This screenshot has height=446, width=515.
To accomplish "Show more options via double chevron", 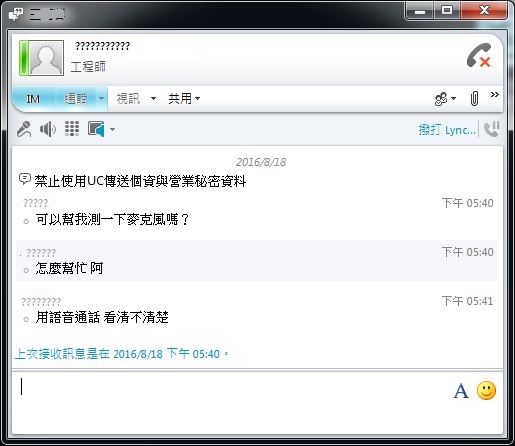I will [x=495, y=95].
